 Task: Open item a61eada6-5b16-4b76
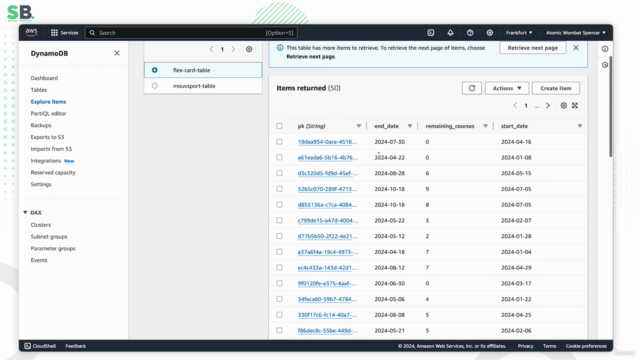[328, 158]
